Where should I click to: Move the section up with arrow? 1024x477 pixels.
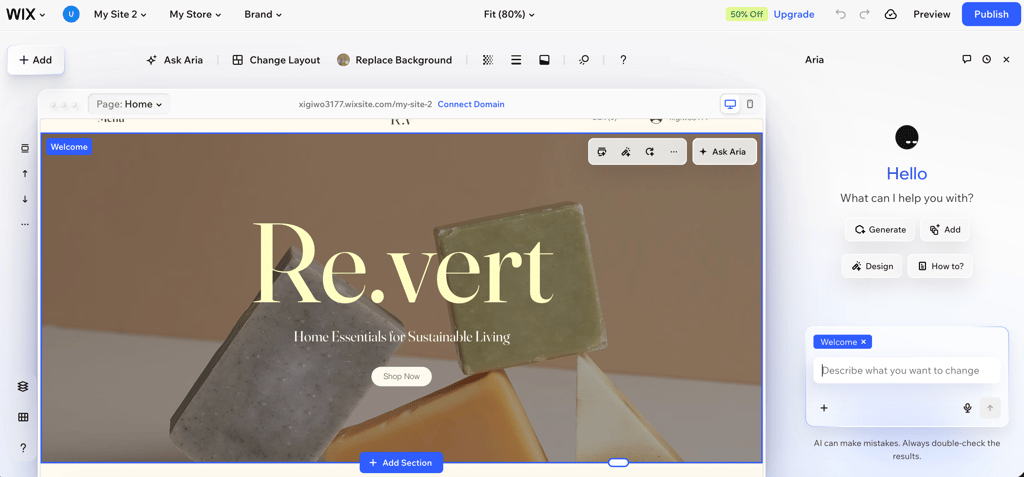point(25,174)
